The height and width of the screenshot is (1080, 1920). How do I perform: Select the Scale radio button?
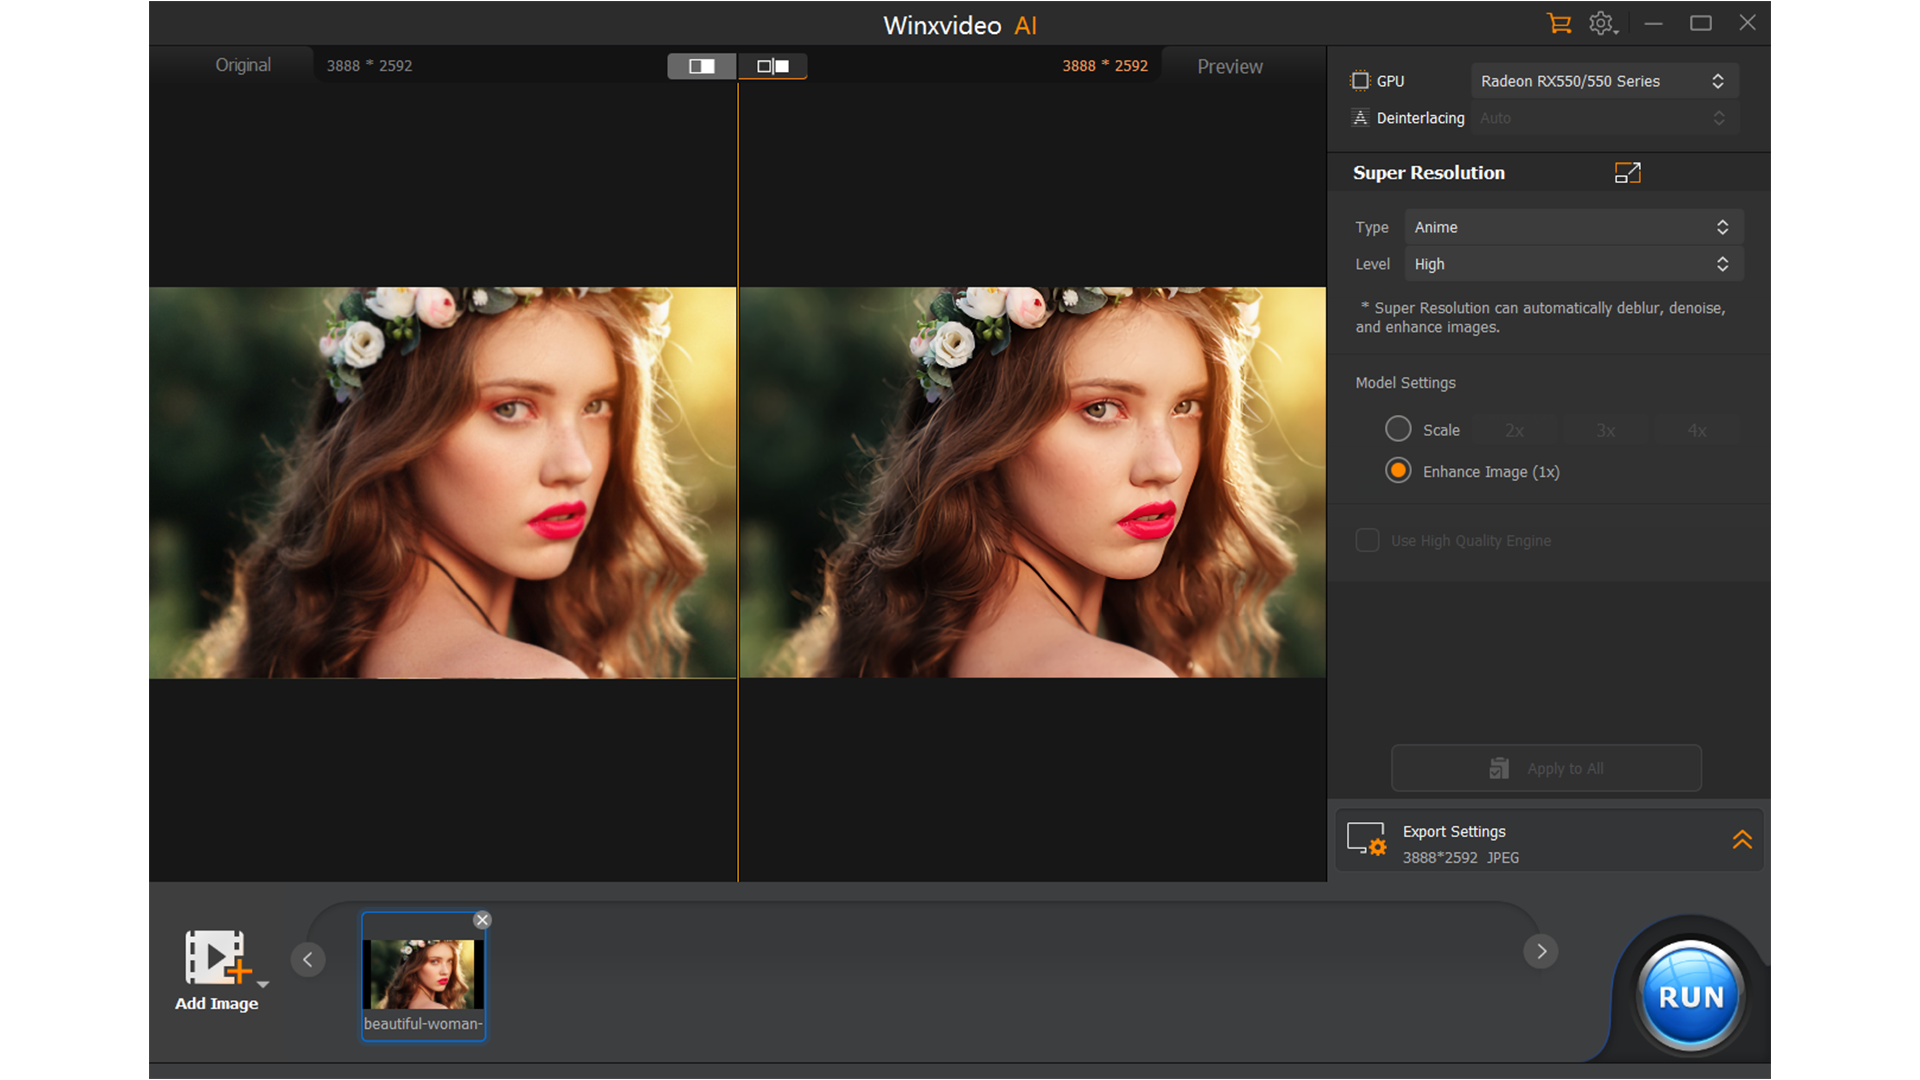[1397, 428]
